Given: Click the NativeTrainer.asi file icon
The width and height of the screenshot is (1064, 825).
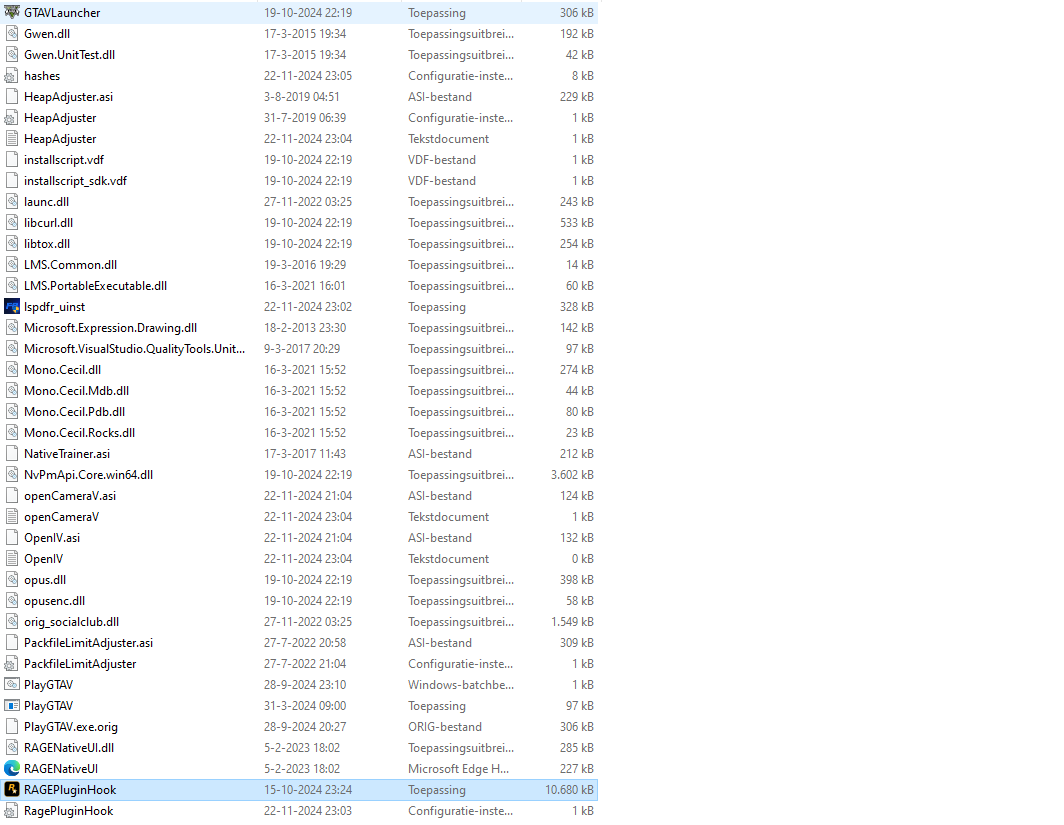Looking at the screenshot, I should 12,453.
